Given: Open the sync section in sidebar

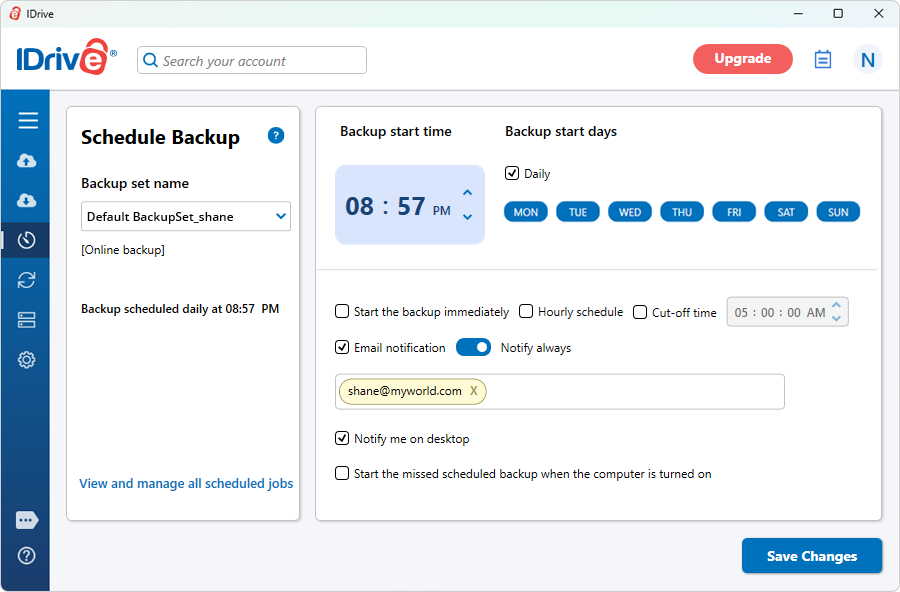Looking at the screenshot, I should [x=27, y=280].
